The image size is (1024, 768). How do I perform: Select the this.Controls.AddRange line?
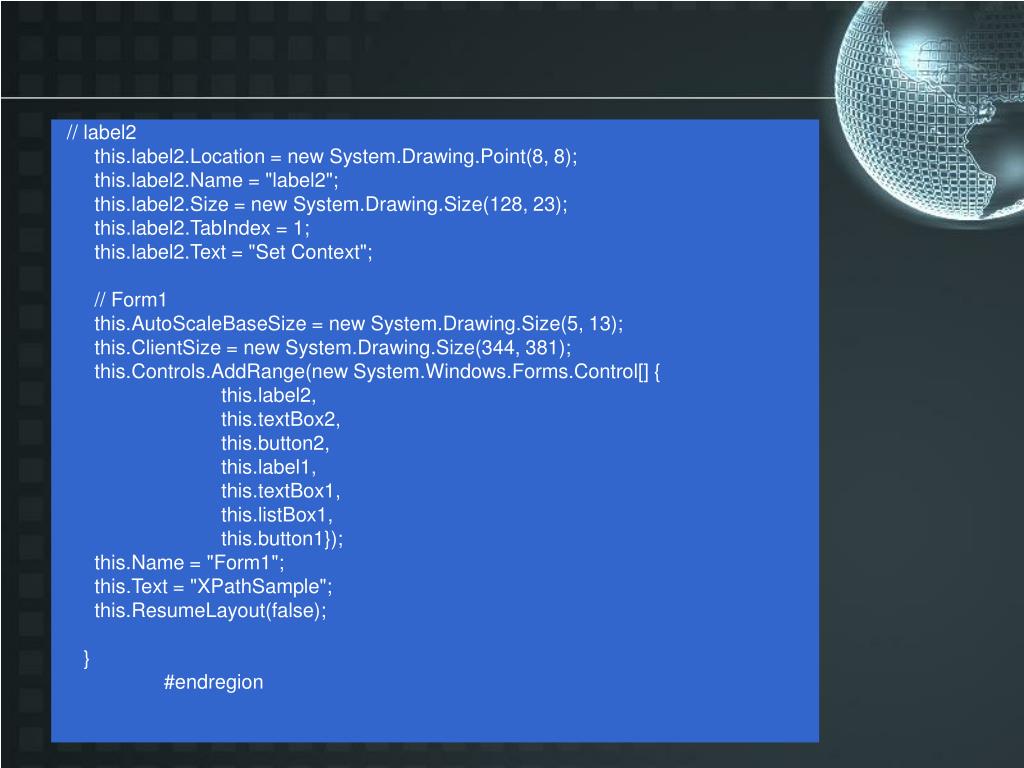point(377,372)
